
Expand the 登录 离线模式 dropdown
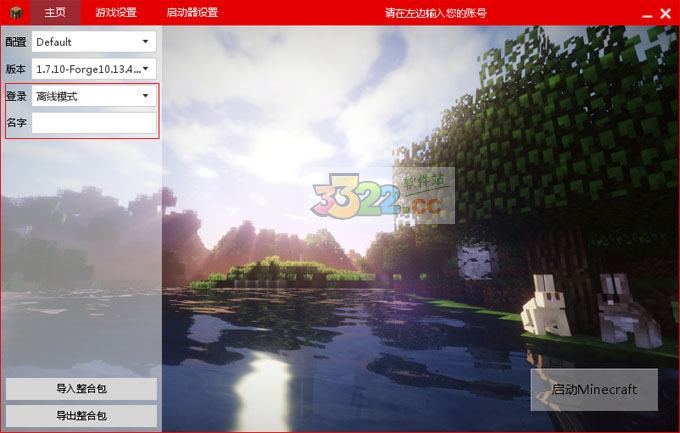94,96
